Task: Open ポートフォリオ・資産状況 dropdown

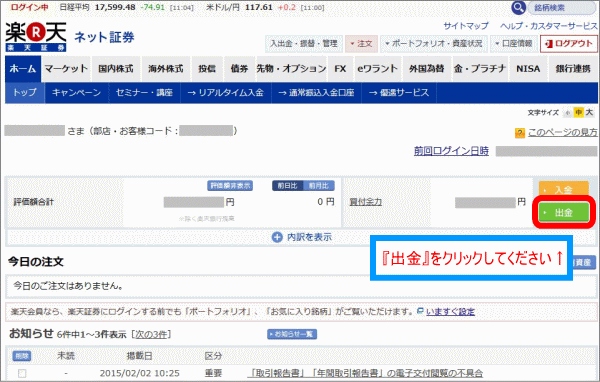Action: [x=434, y=44]
